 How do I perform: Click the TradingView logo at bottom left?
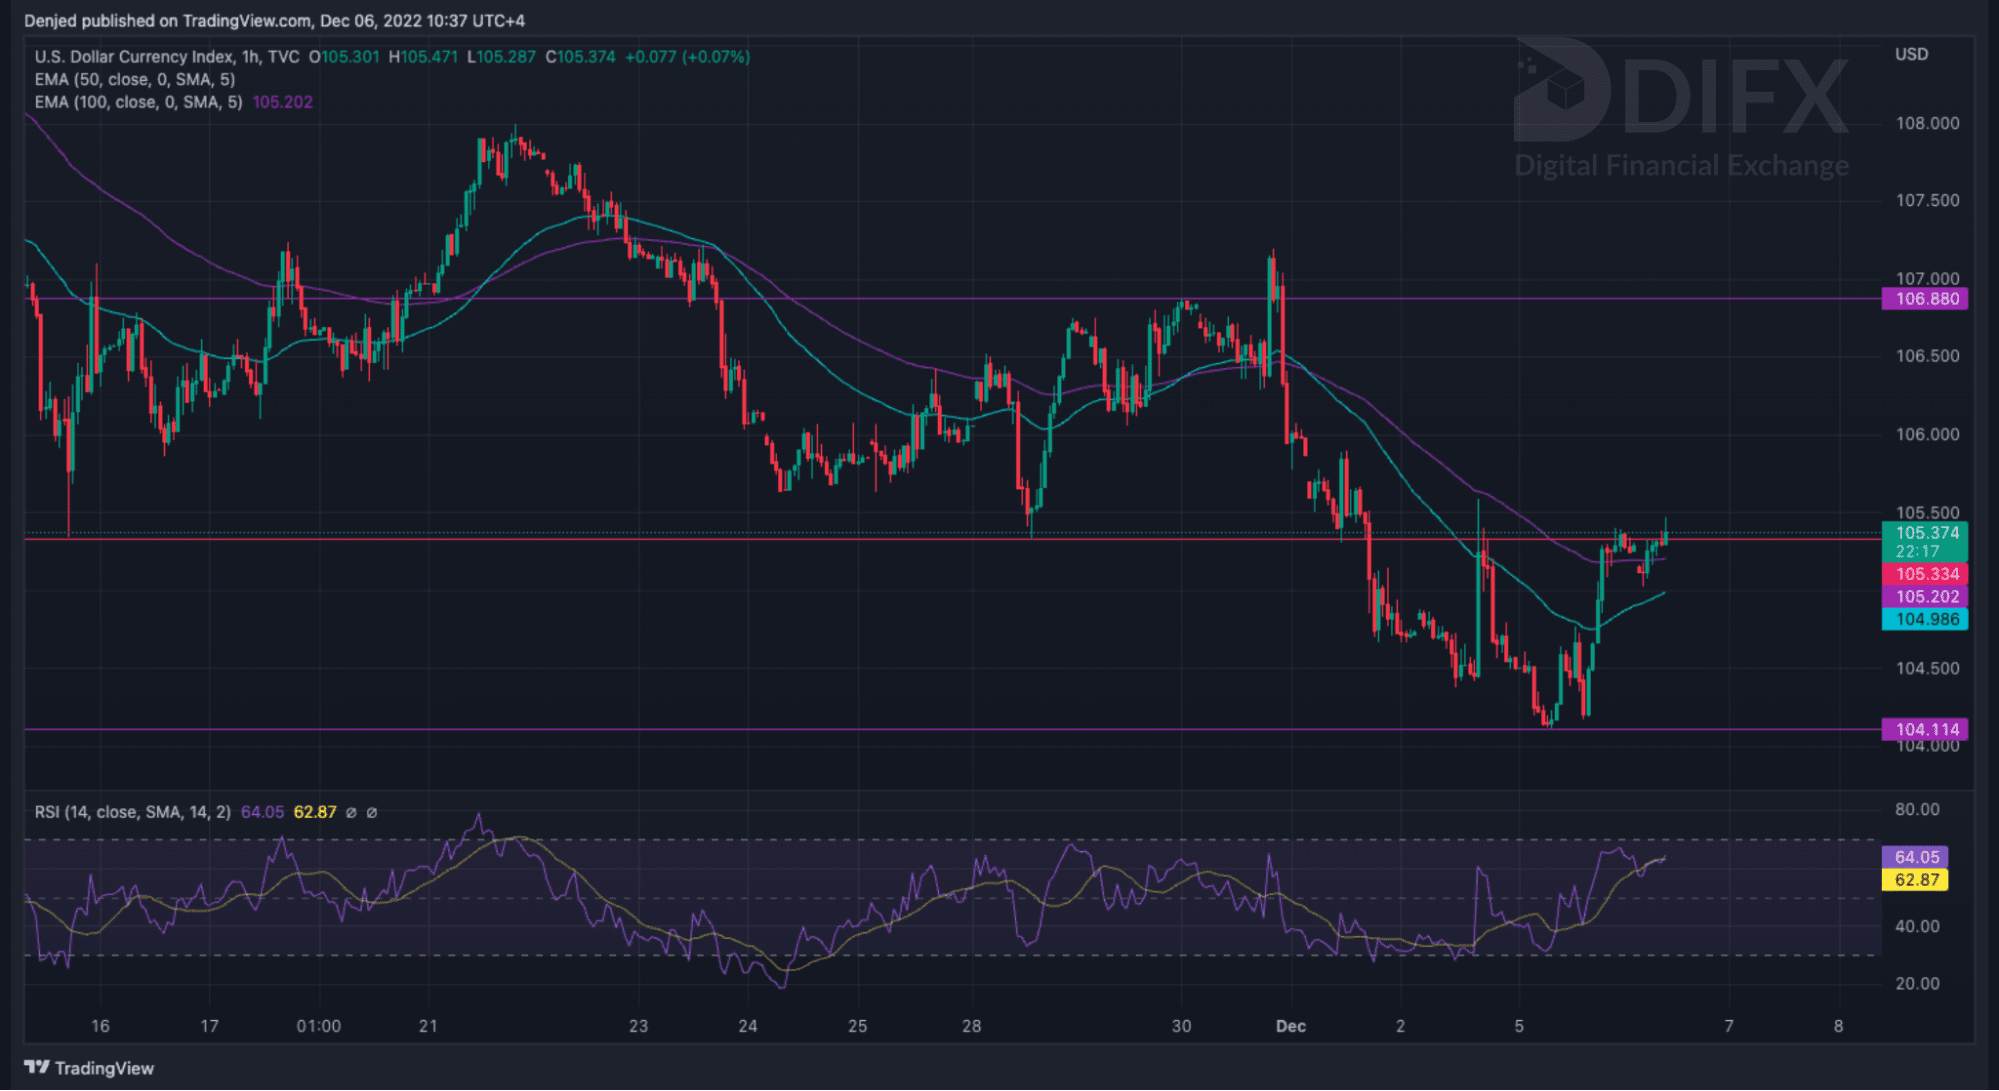(88, 1068)
